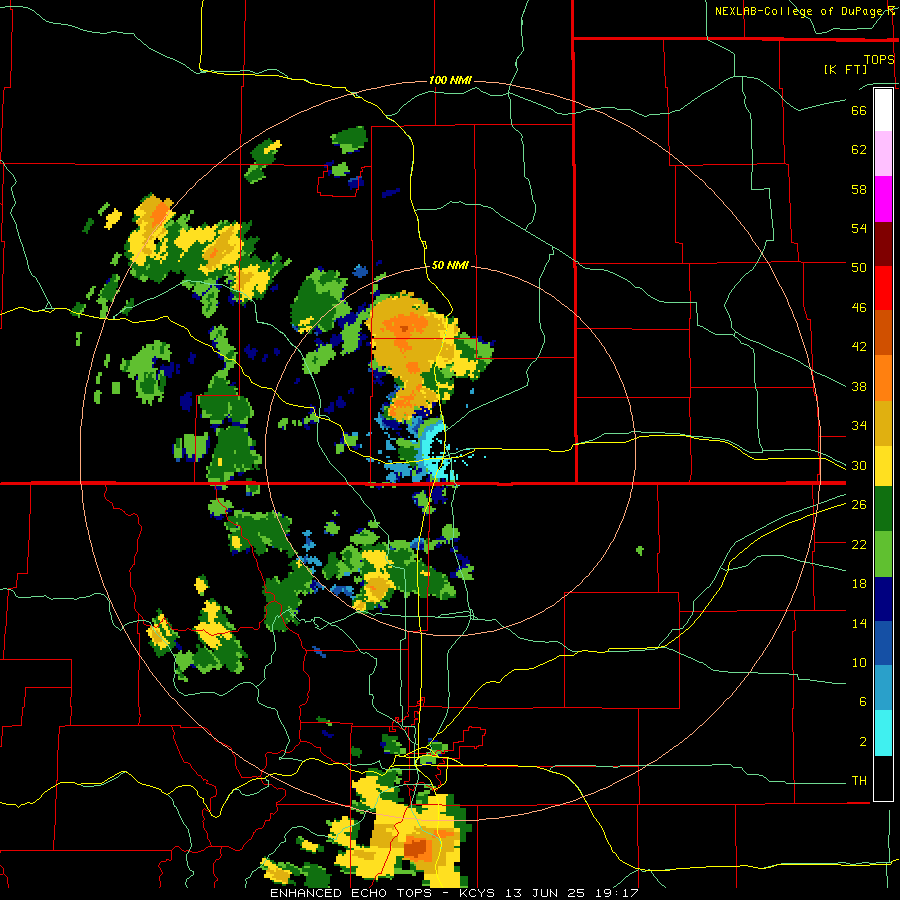Click the 14 legend value
Viewport: 900px width, 900px height.
(859, 623)
